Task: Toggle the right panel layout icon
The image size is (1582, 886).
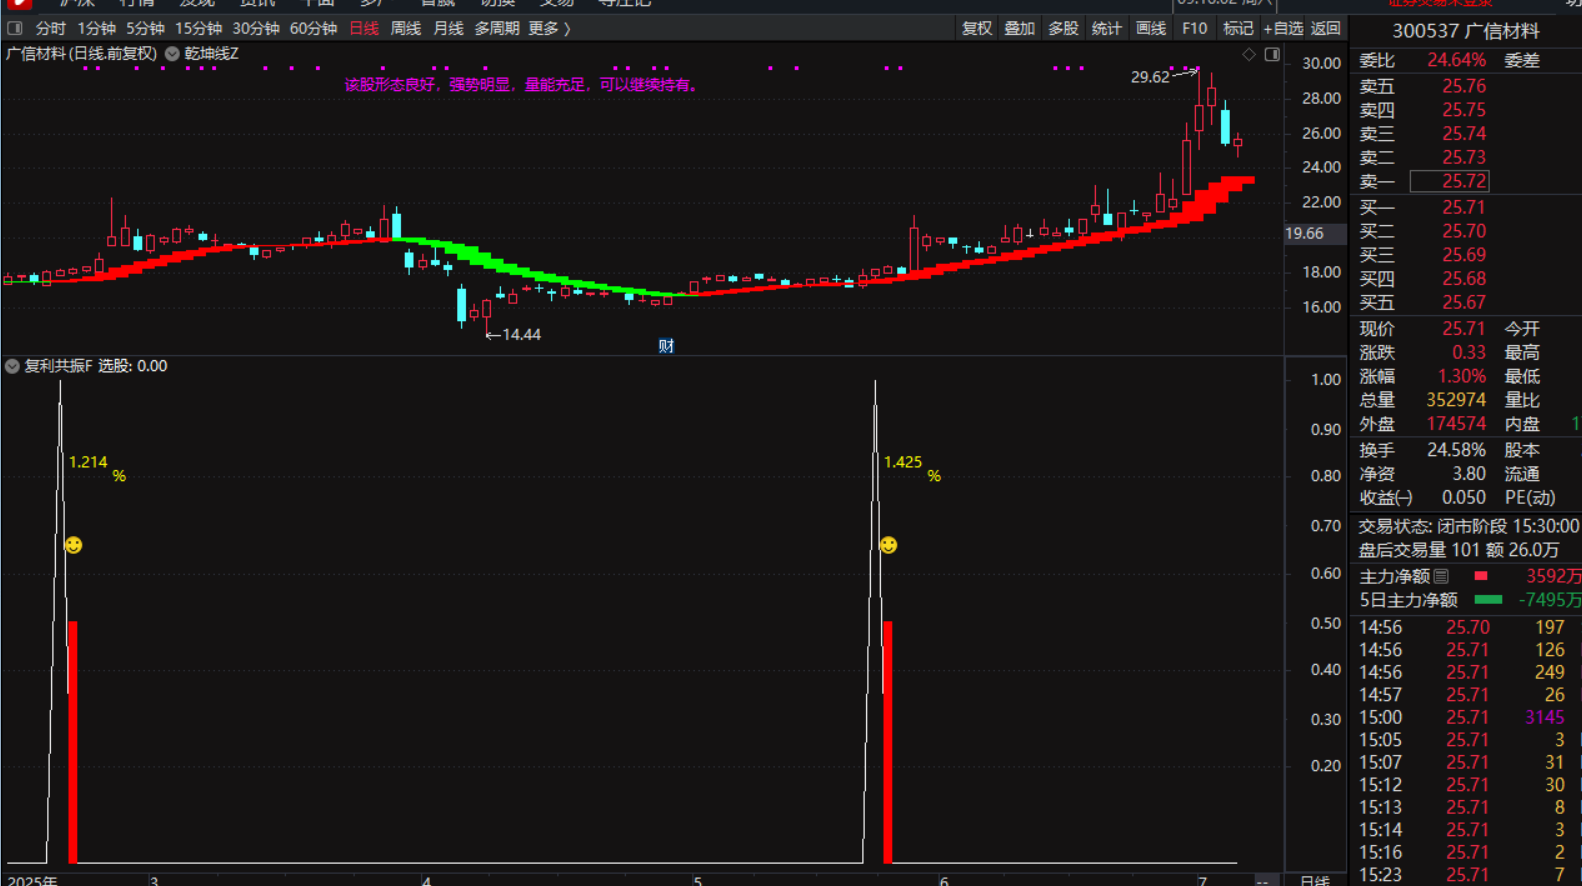Action: [1272, 55]
